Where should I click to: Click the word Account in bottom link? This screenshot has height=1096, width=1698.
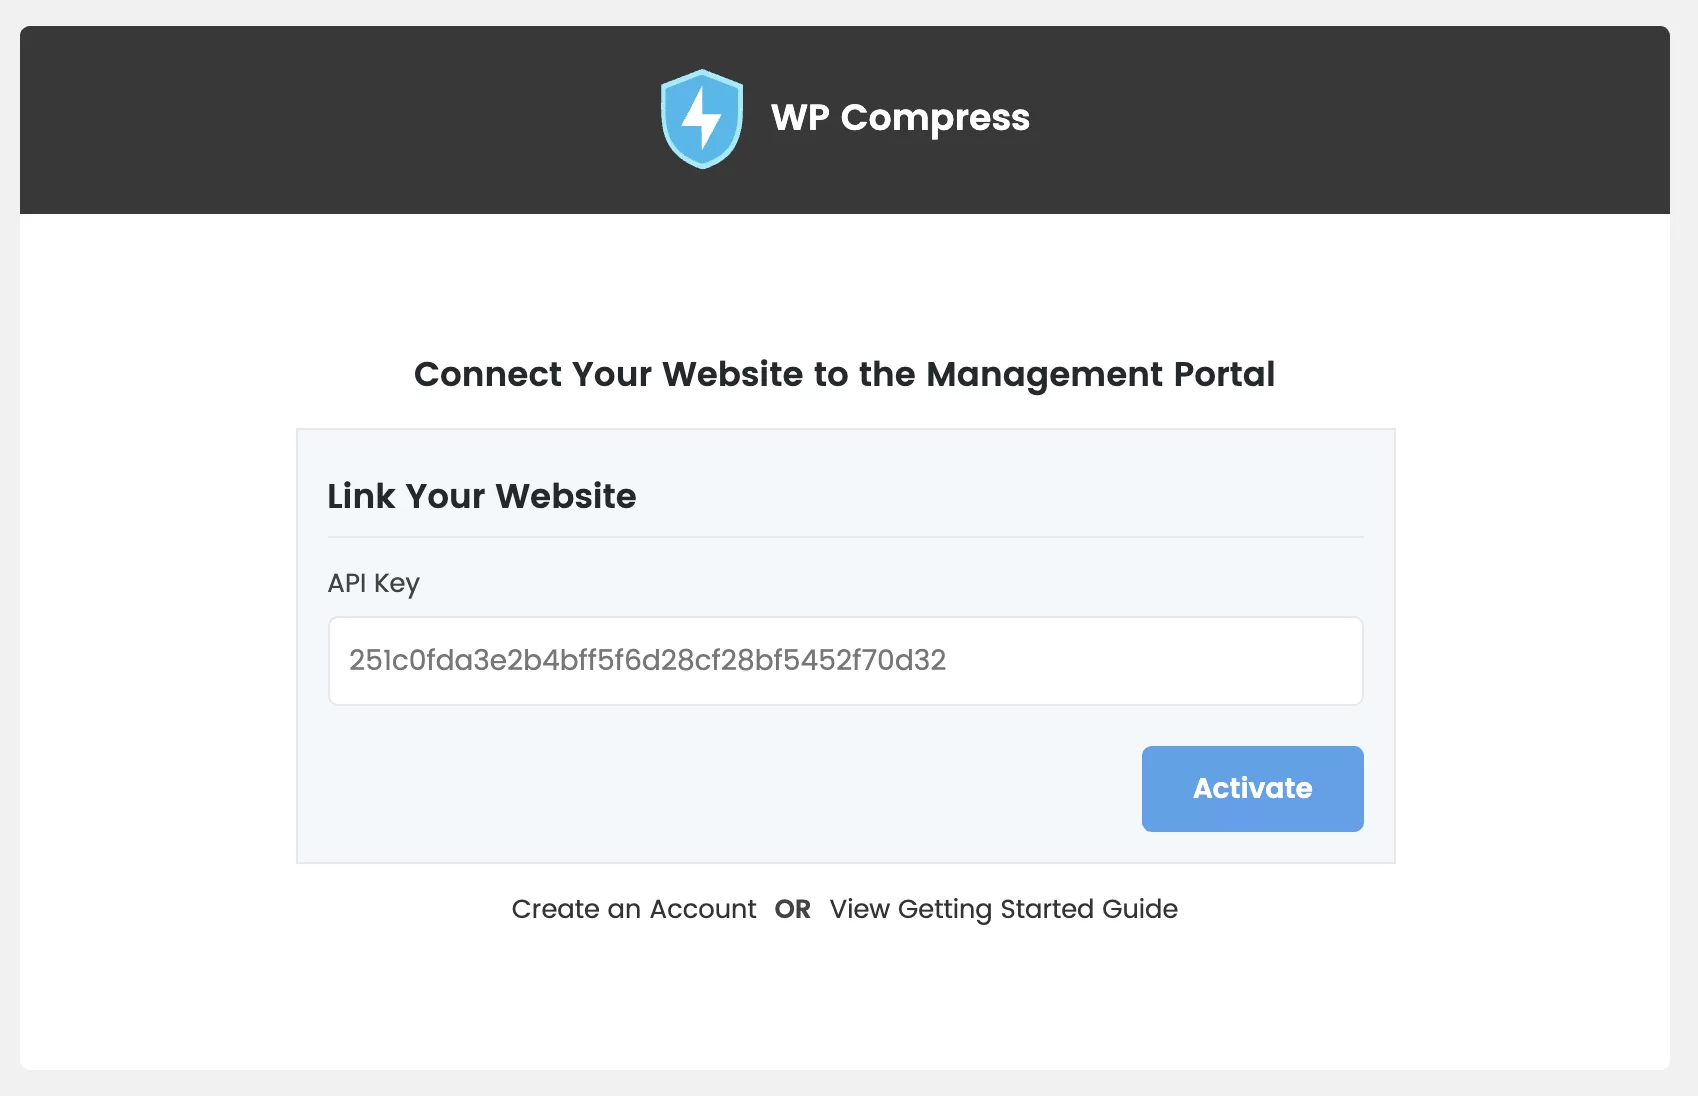(703, 909)
